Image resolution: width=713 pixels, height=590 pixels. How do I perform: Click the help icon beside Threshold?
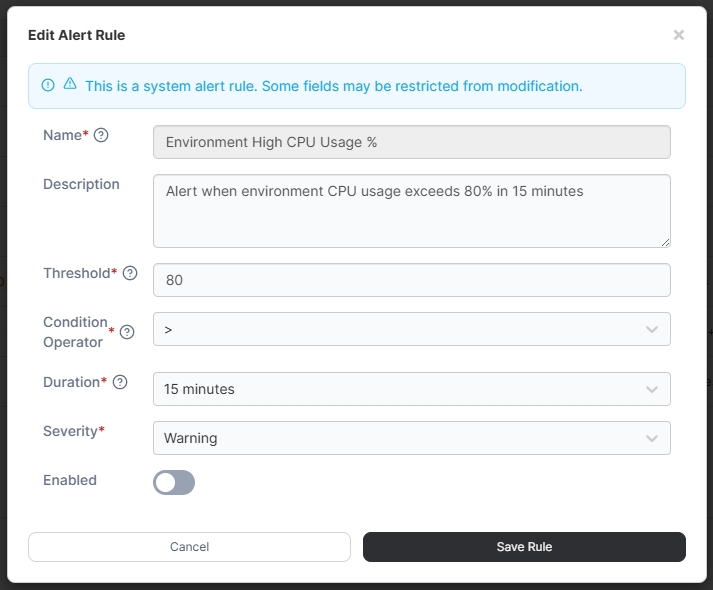[x=130, y=273]
